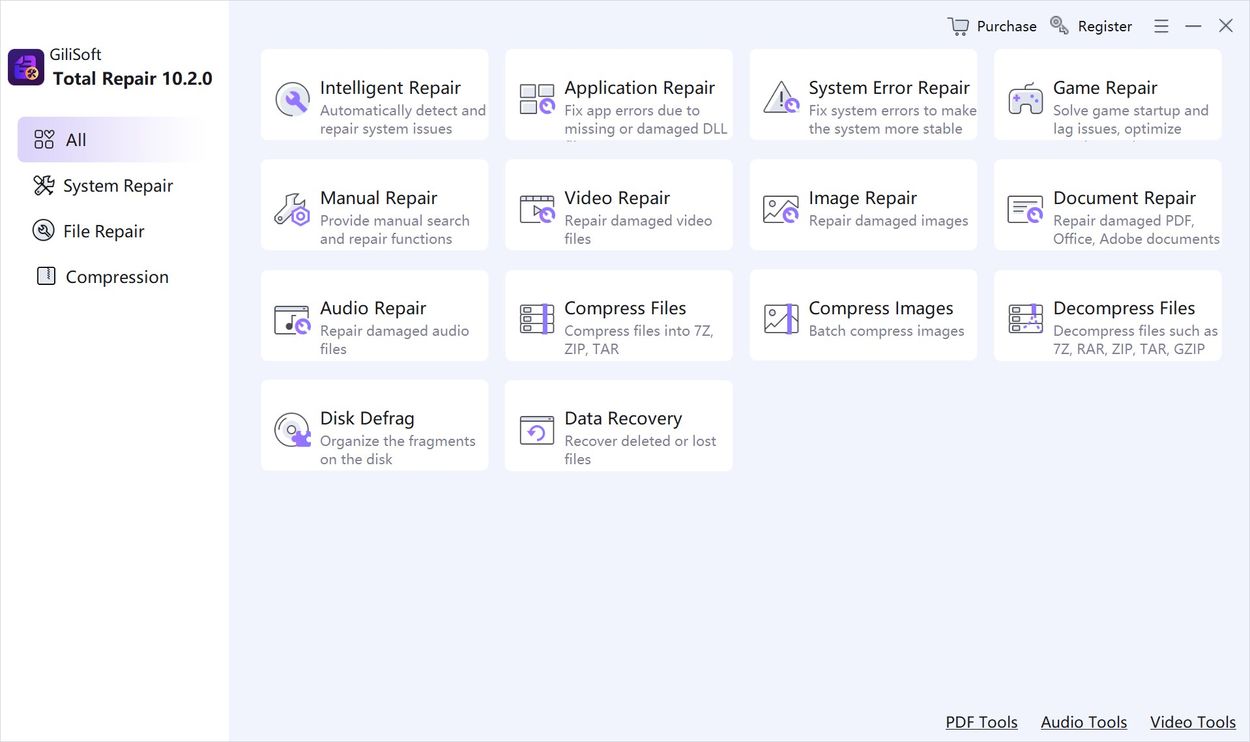Click the Application Repair icon
1250x742 pixels.
point(537,99)
